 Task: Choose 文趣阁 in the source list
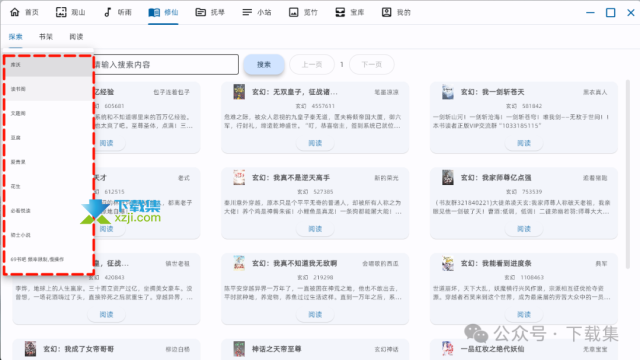pyautogui.click(x=49, y=113)
